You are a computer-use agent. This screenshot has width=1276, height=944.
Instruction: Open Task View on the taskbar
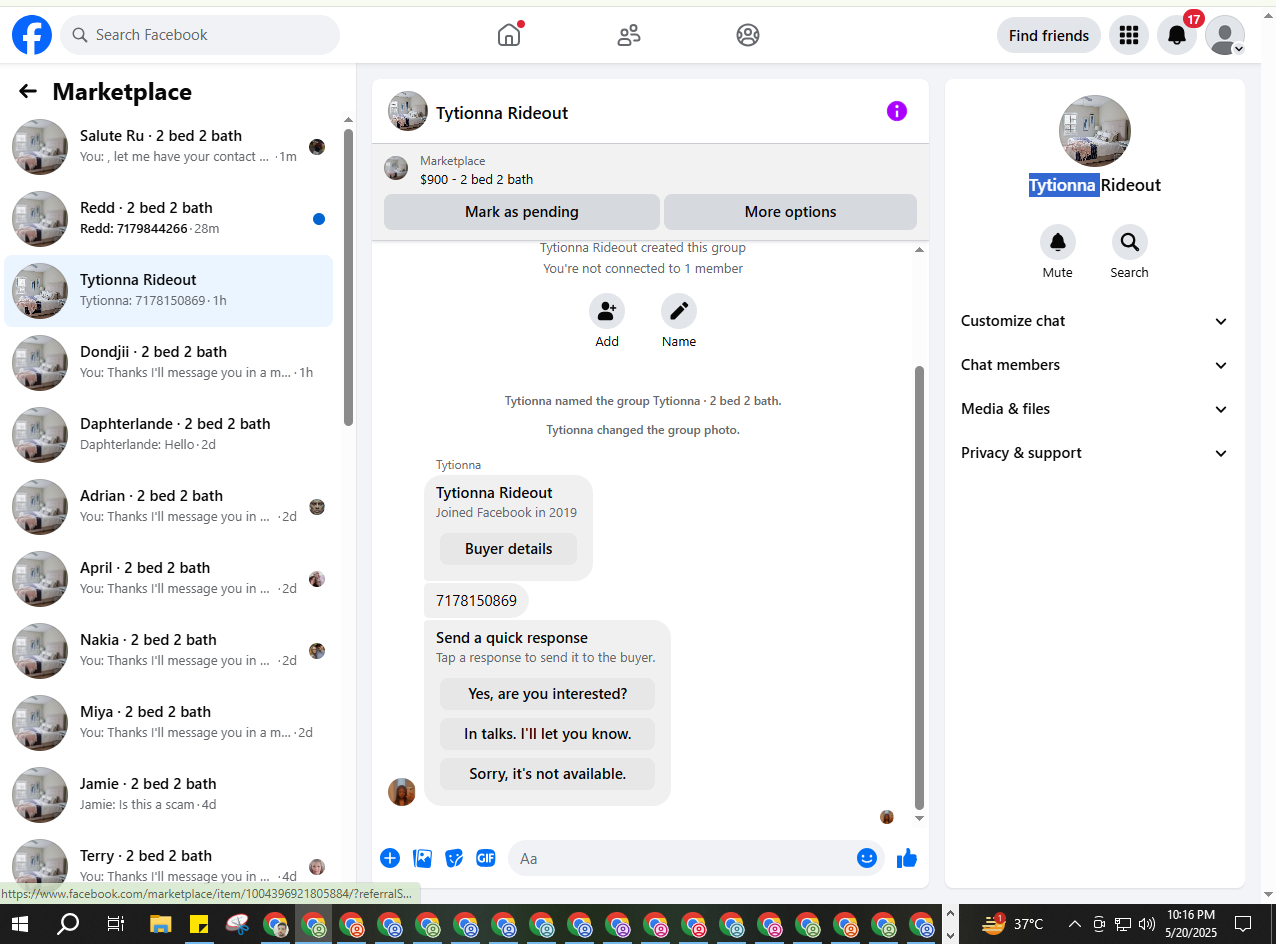pos(116,924)
